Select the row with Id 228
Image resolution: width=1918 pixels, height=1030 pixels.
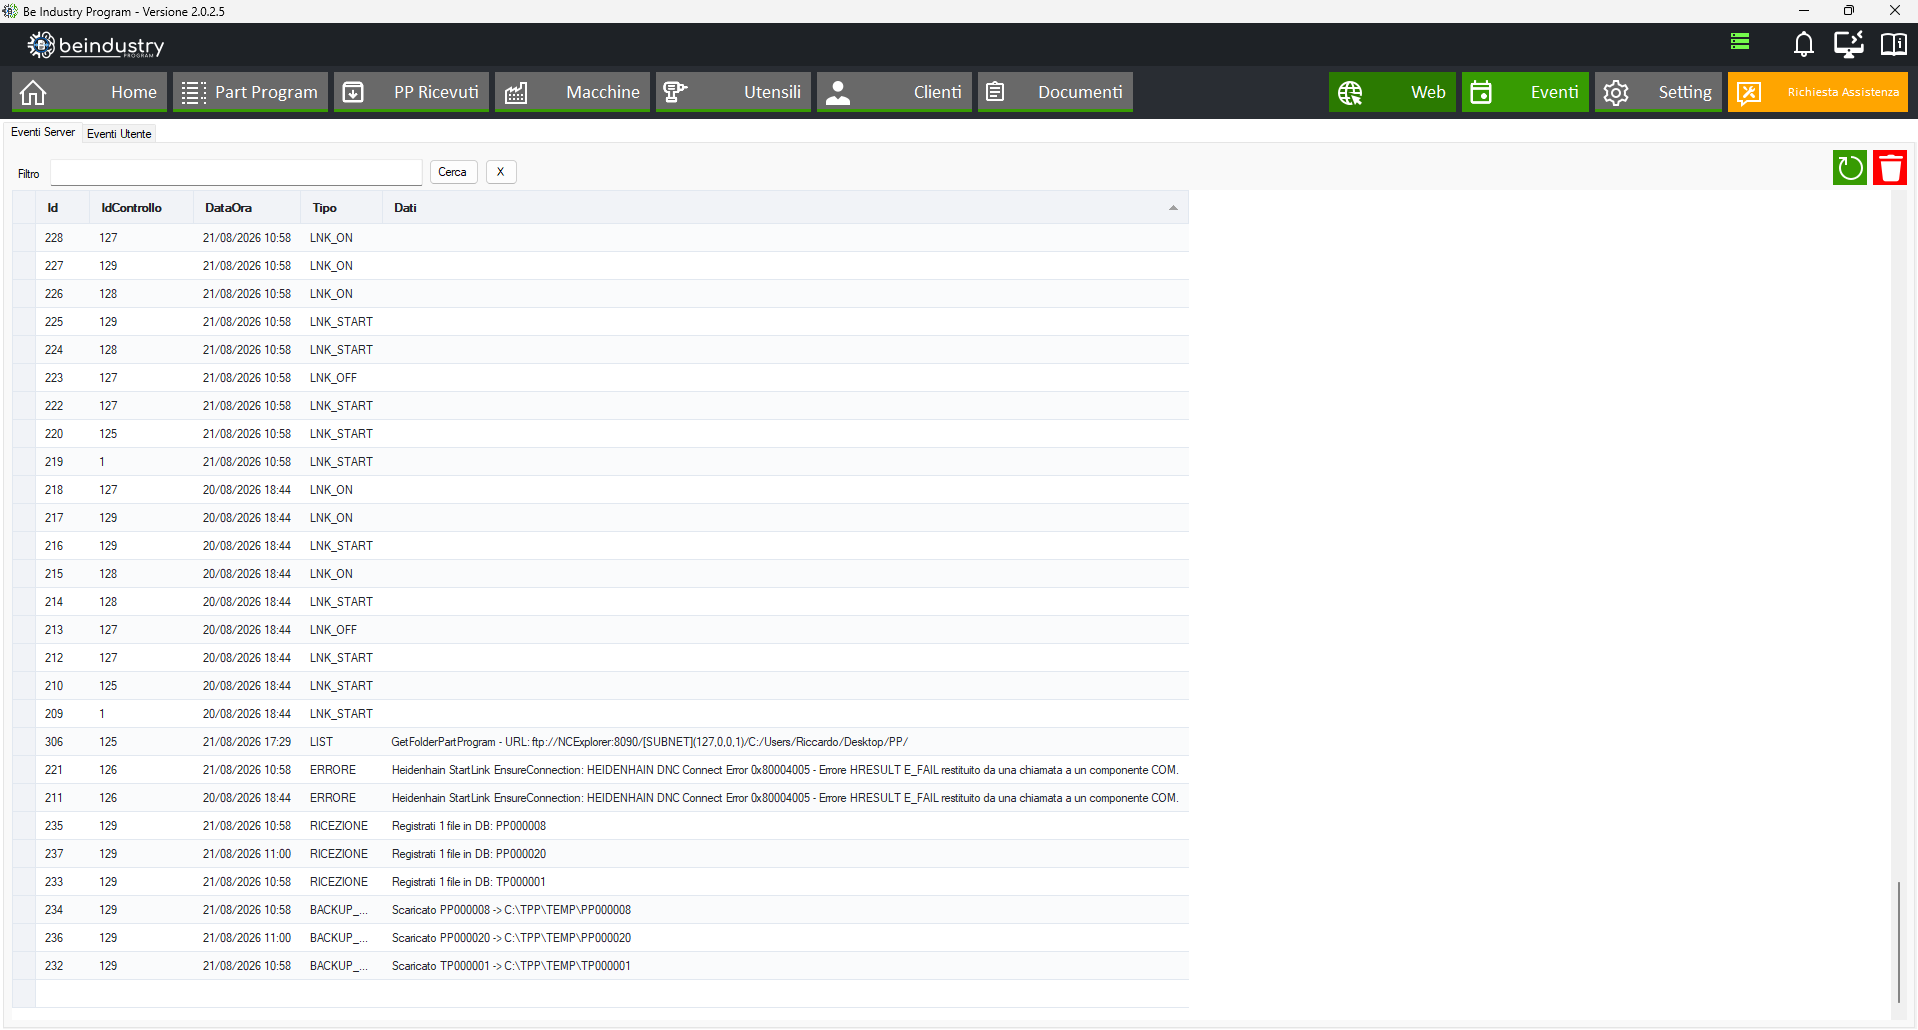[x=600, y=238]
